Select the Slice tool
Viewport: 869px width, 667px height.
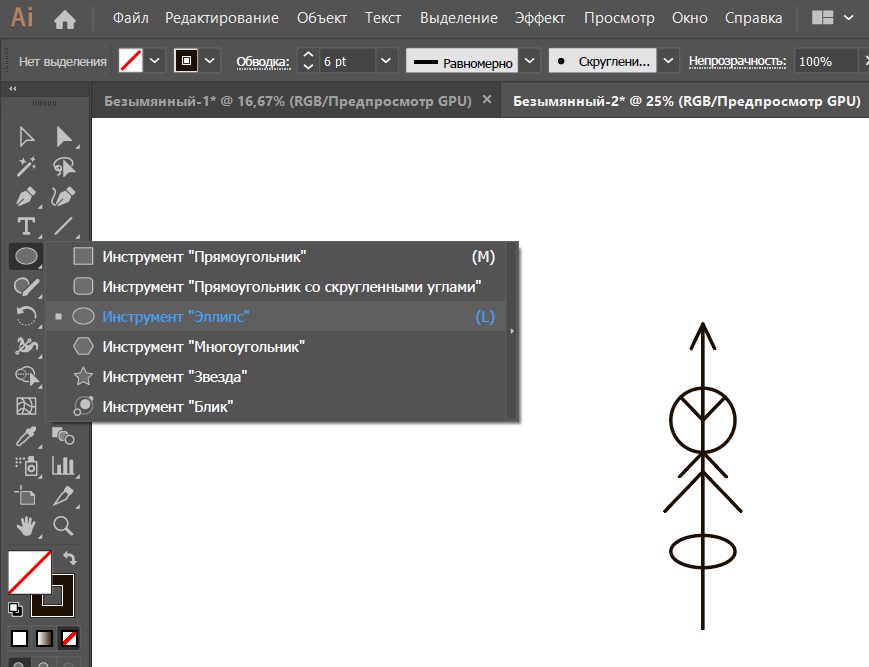pyautogui.click(x=63, y=496)
